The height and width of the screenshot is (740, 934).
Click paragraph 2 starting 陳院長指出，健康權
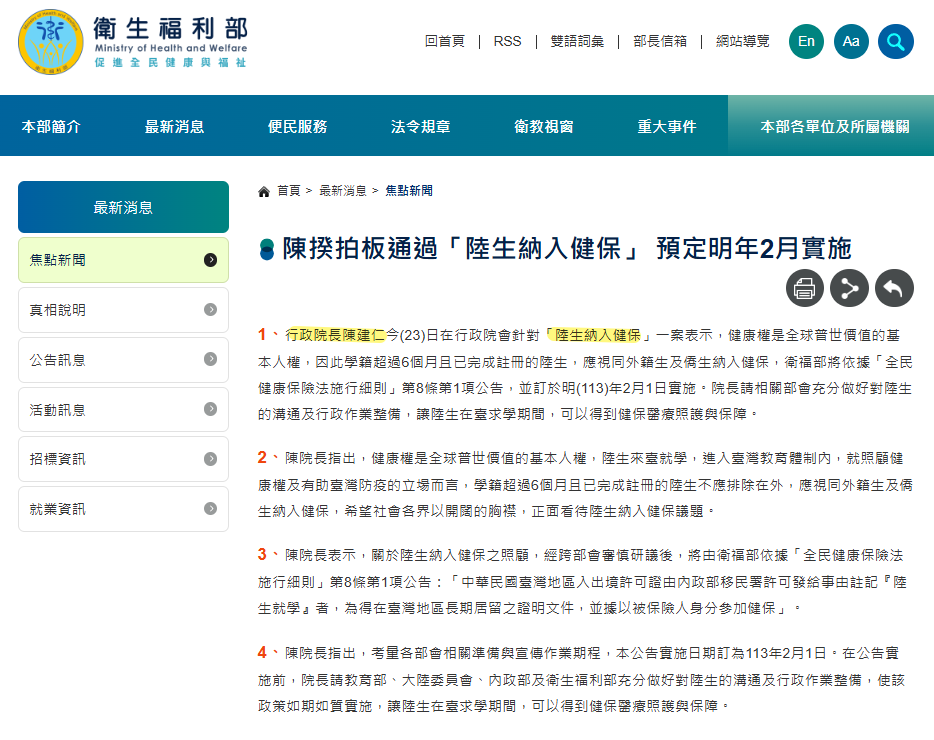(x=585, y=484)
